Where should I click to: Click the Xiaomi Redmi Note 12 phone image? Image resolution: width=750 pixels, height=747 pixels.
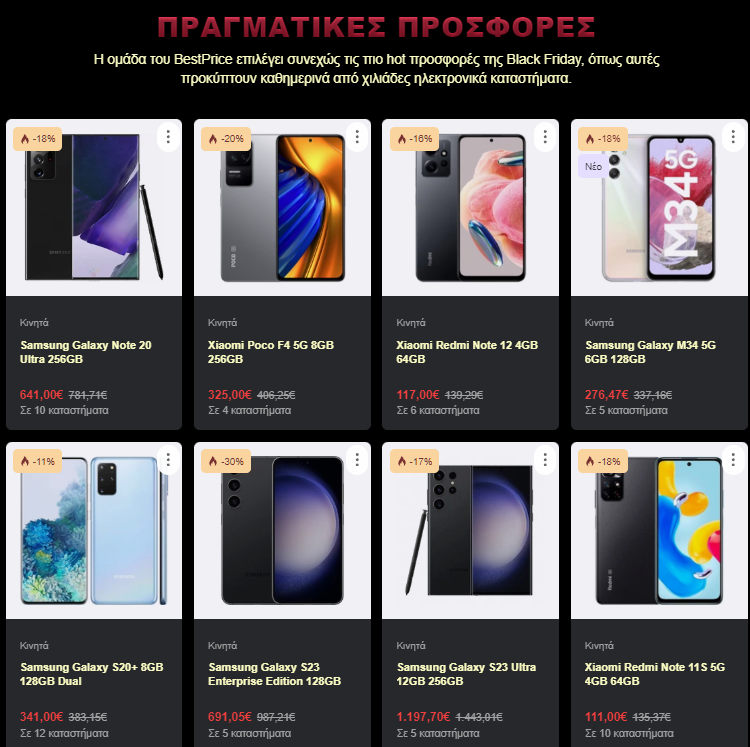click(470, 207)
